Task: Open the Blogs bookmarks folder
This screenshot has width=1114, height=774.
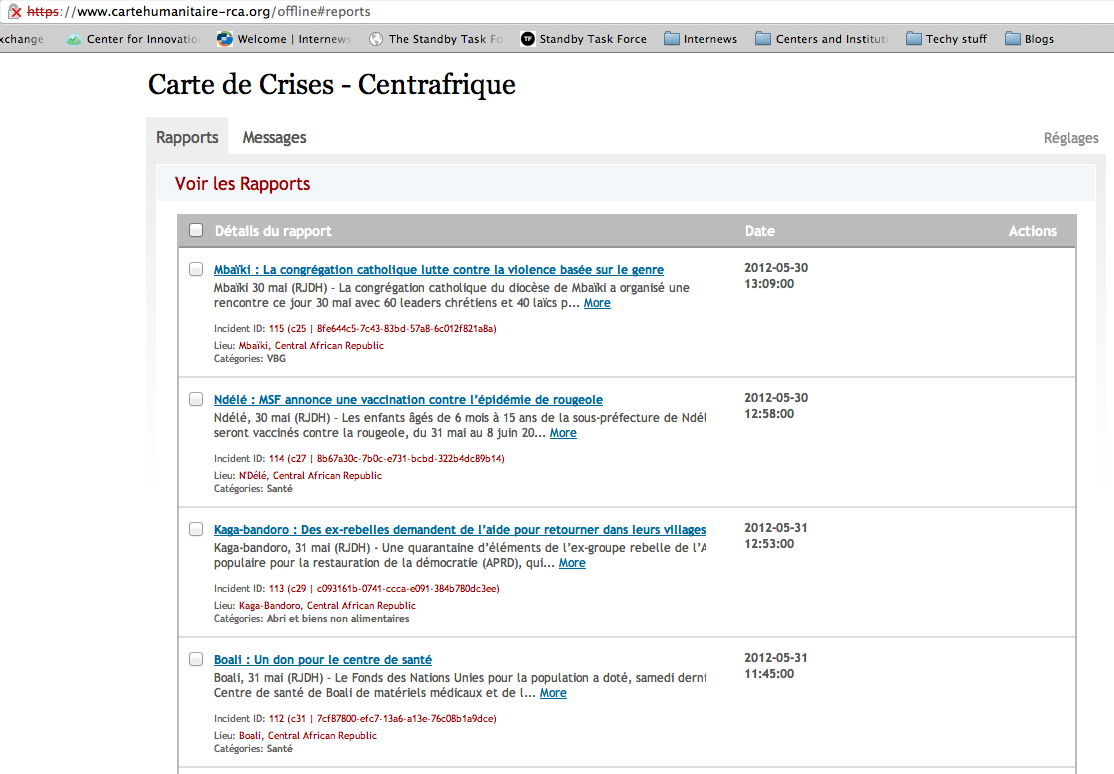Action: tap(1029, 39)
